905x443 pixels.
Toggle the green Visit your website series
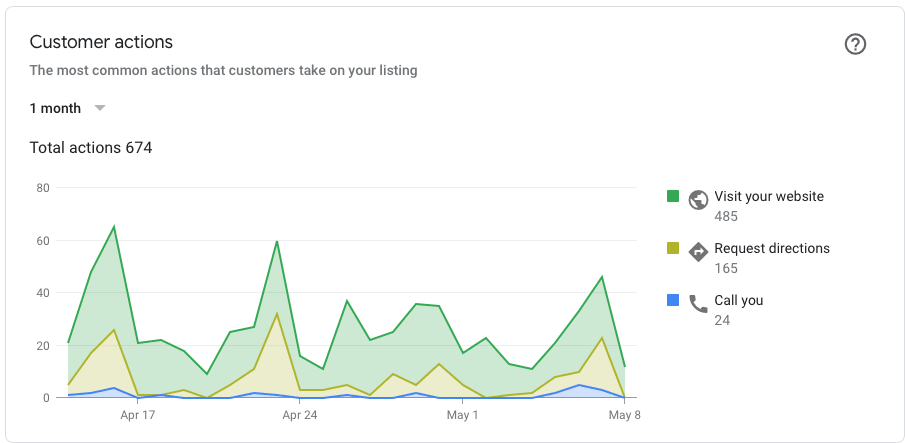tap(673, 196)
